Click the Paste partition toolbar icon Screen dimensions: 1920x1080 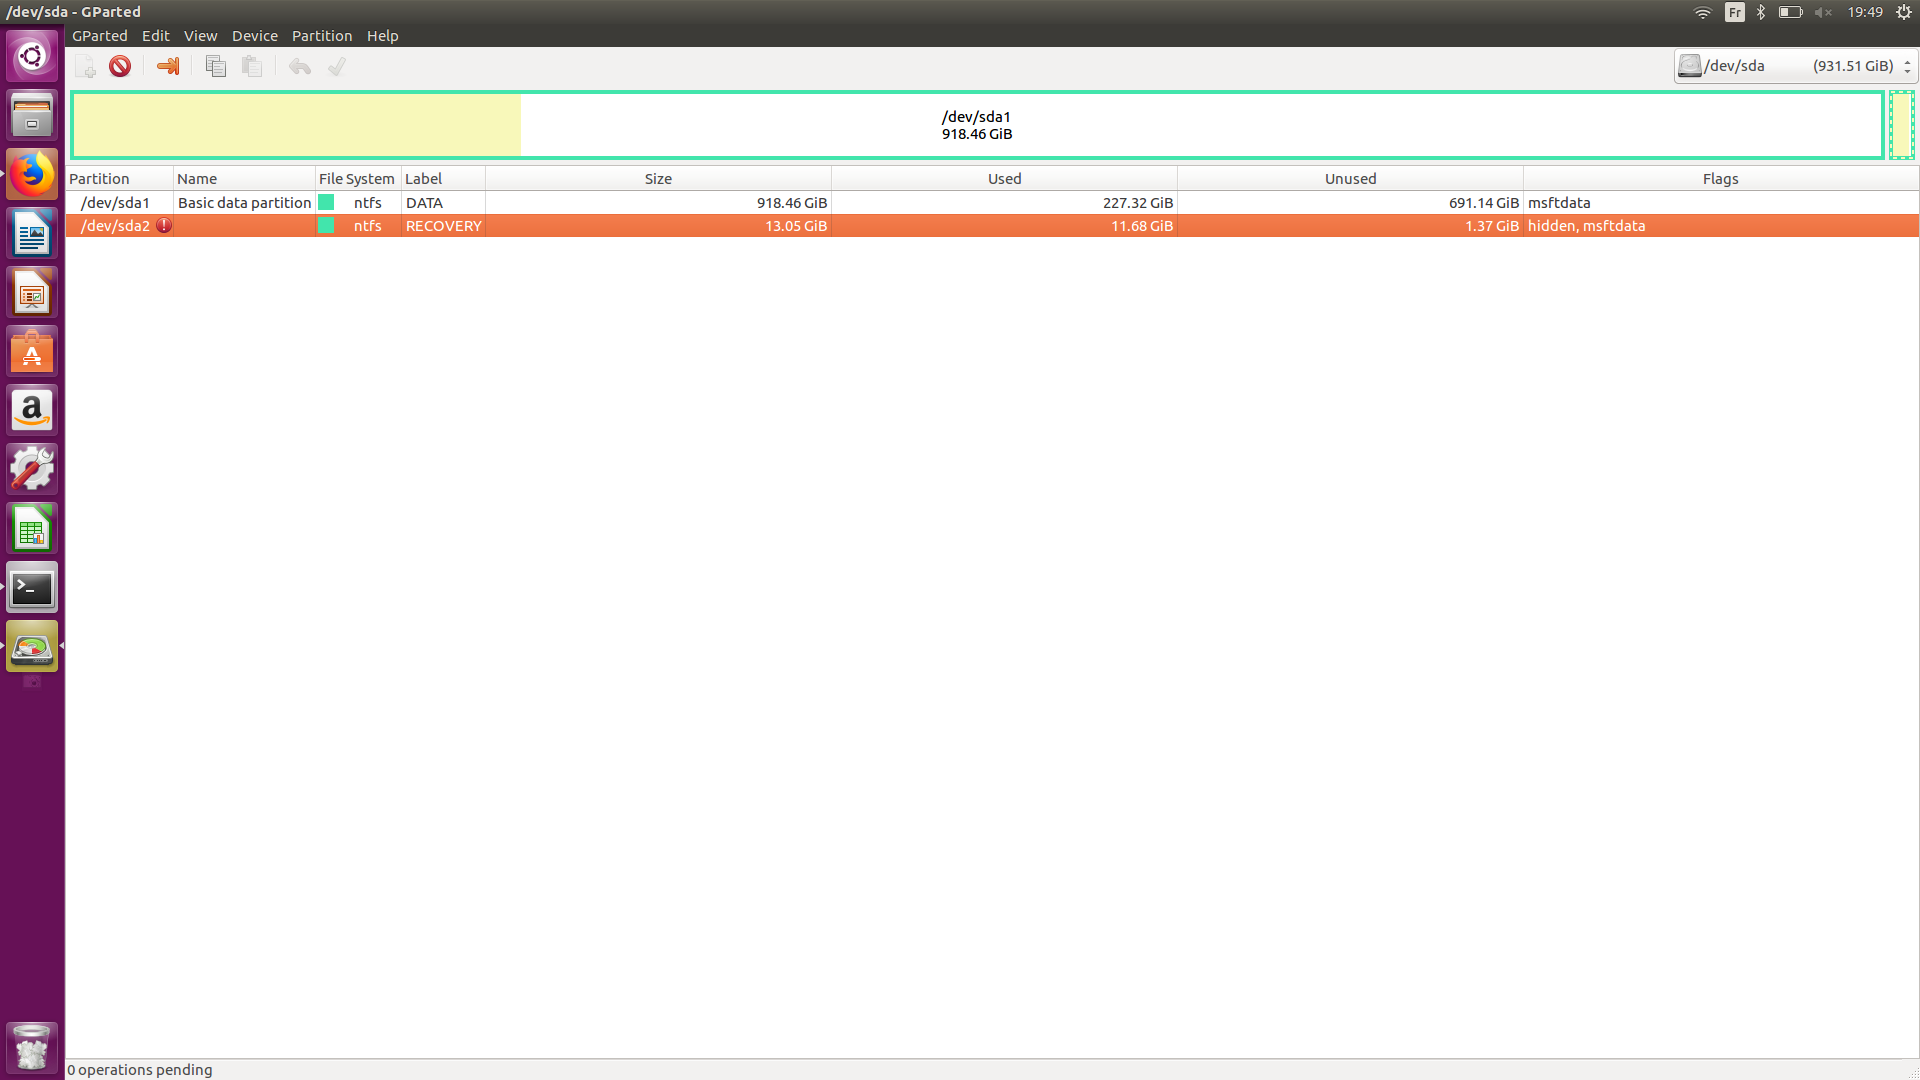252,66
